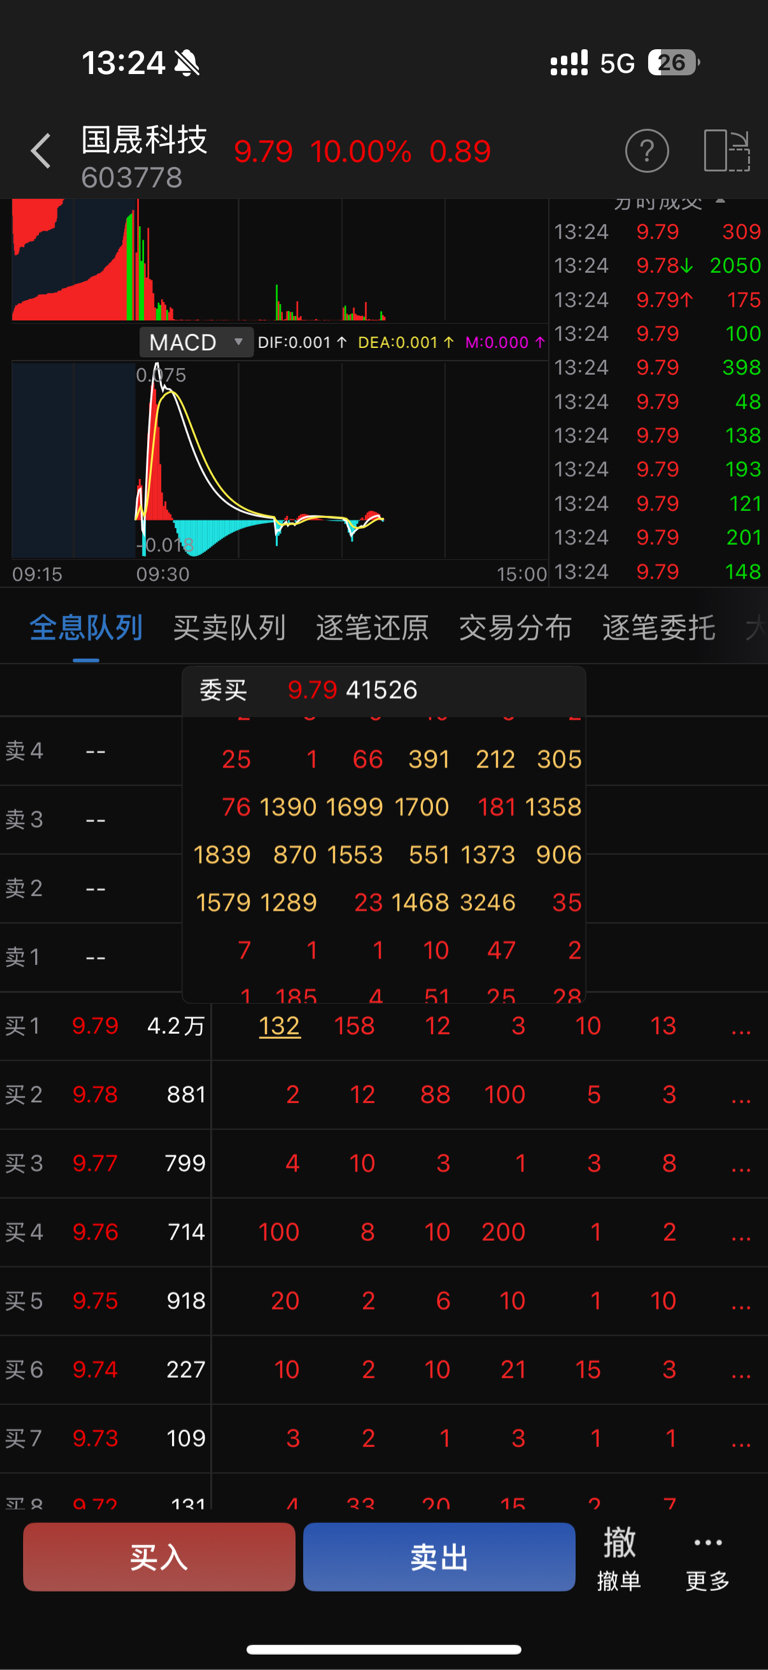Select the 全息队列 tab
The width and height of the screenshot is (768, 1670).
click(86, 627)
